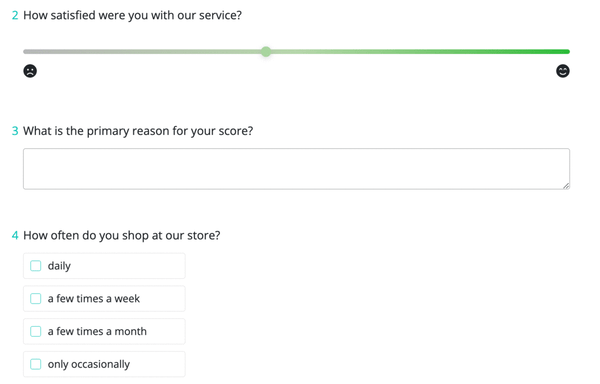Check the 'daily' checkbox
Viewport: 600px width, 384px height.
click(x=36, y=266)
